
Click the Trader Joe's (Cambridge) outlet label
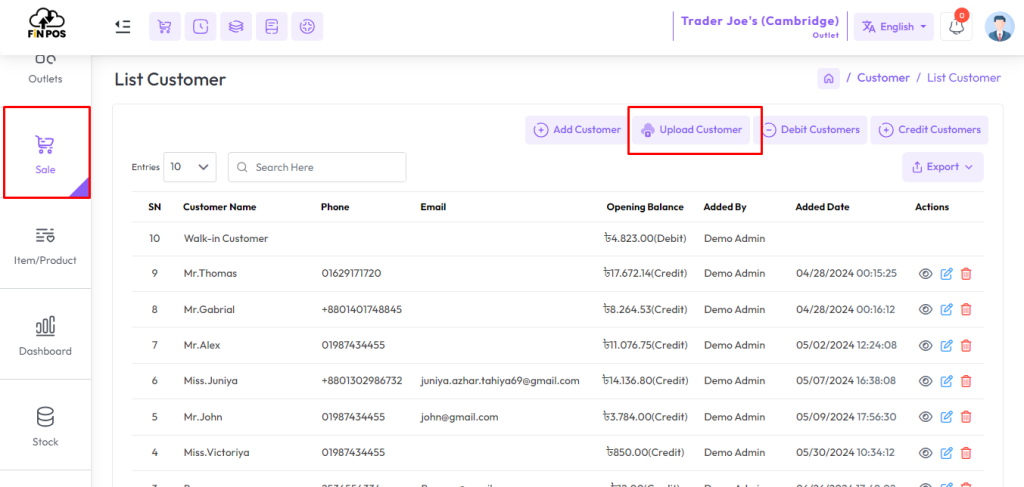pyautogui.click(x=760, y=21)
